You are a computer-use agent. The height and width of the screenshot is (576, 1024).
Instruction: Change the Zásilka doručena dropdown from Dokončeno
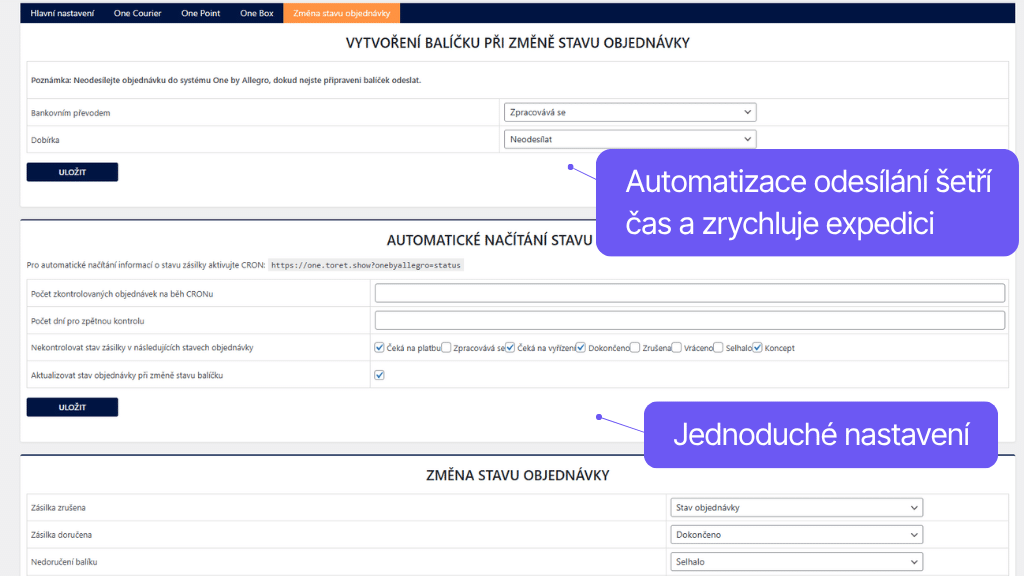tap(795, 534)
